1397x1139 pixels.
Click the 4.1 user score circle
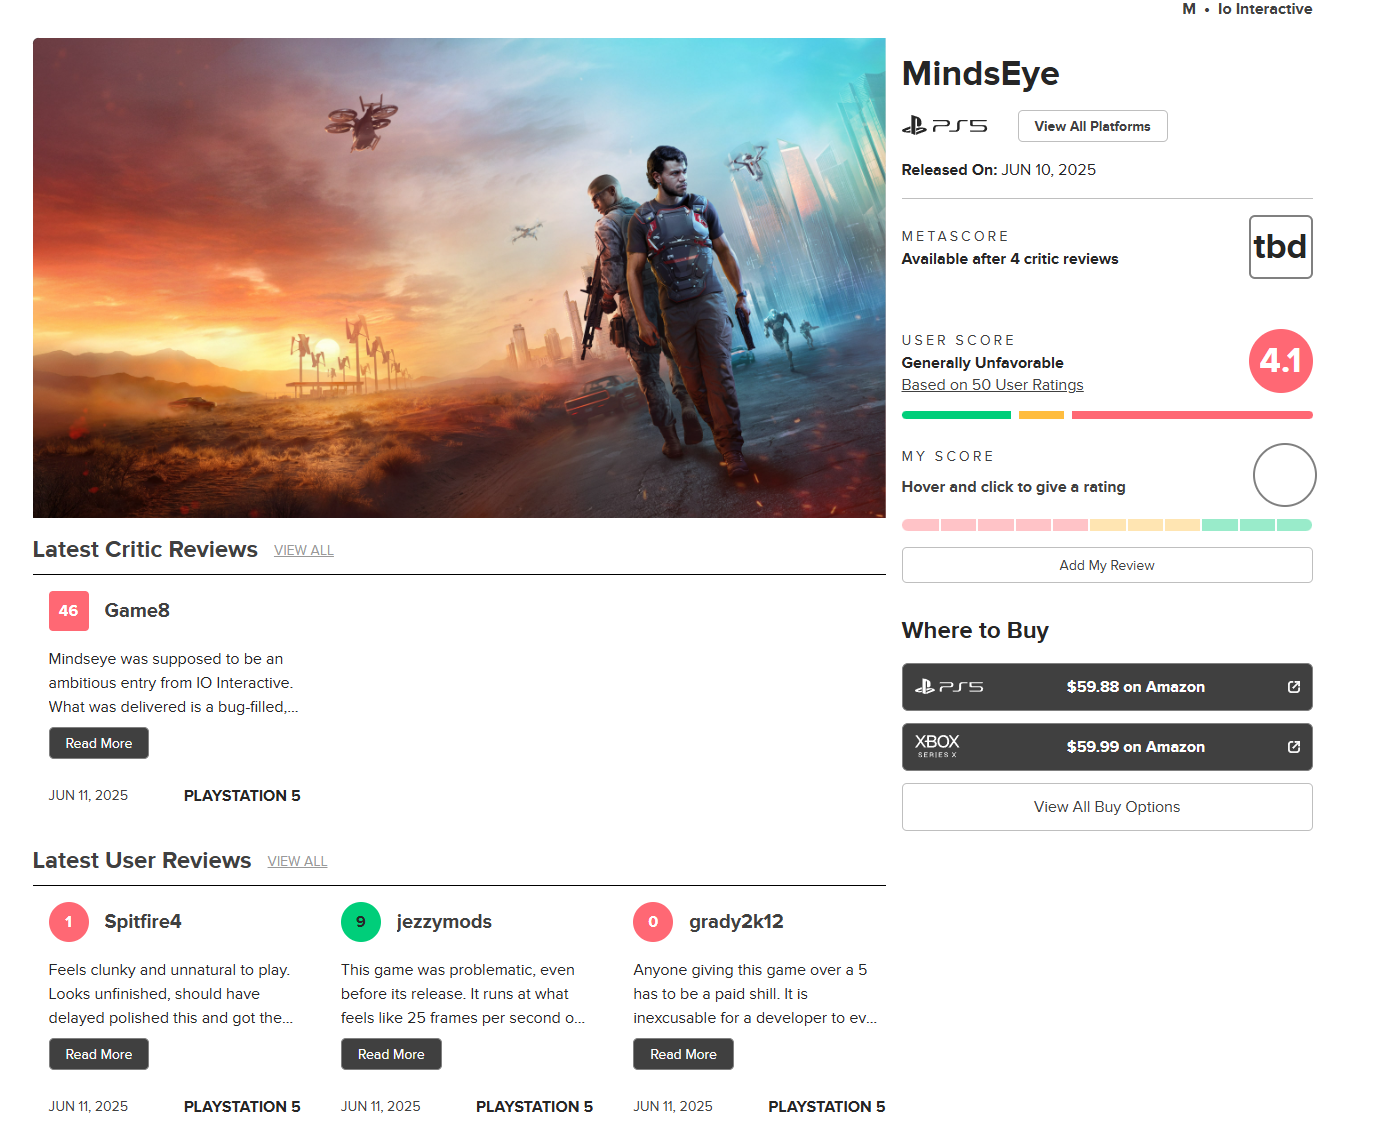(1280, 361)
